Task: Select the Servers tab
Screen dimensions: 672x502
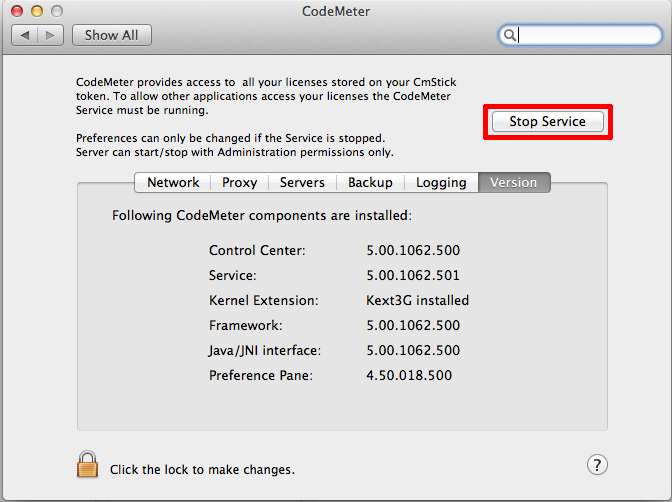Action: tap(302, 183)
